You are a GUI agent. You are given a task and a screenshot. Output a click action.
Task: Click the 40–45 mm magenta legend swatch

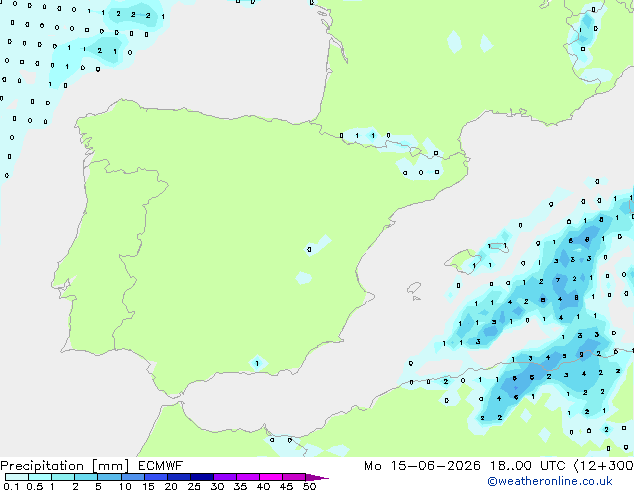click(271, 477)
